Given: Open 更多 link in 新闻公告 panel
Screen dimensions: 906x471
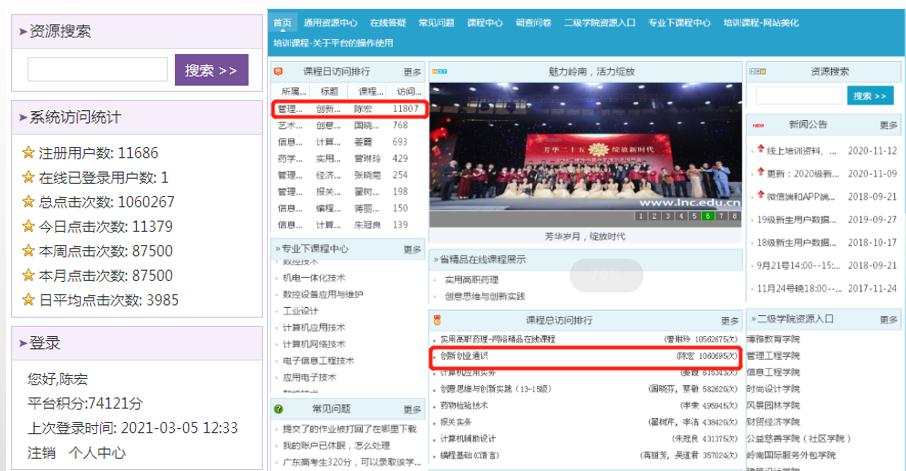Looking at the screenshot, I should [888, 126].
